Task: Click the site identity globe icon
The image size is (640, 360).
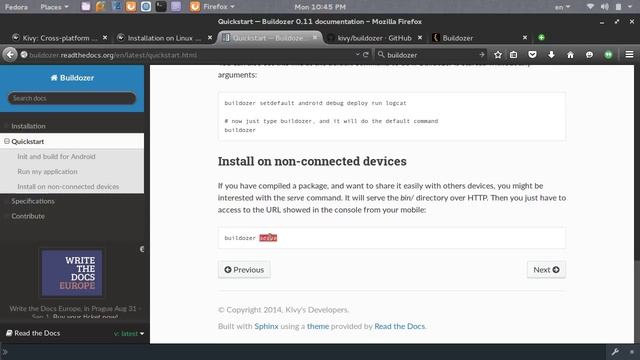Action: point(24,55)
